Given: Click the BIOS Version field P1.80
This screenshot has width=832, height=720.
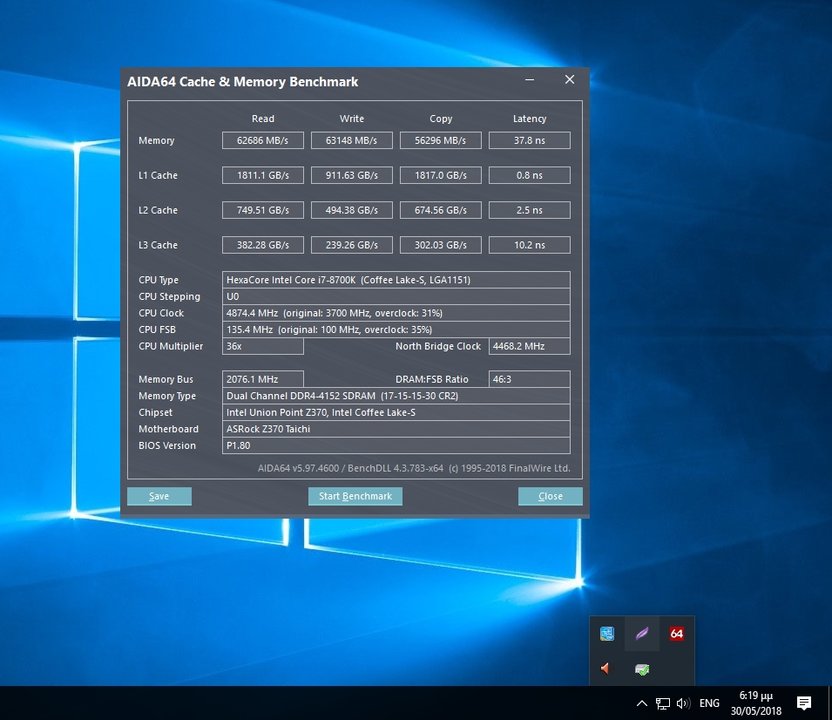Looking at the screenshot, I should pos(396,446).
